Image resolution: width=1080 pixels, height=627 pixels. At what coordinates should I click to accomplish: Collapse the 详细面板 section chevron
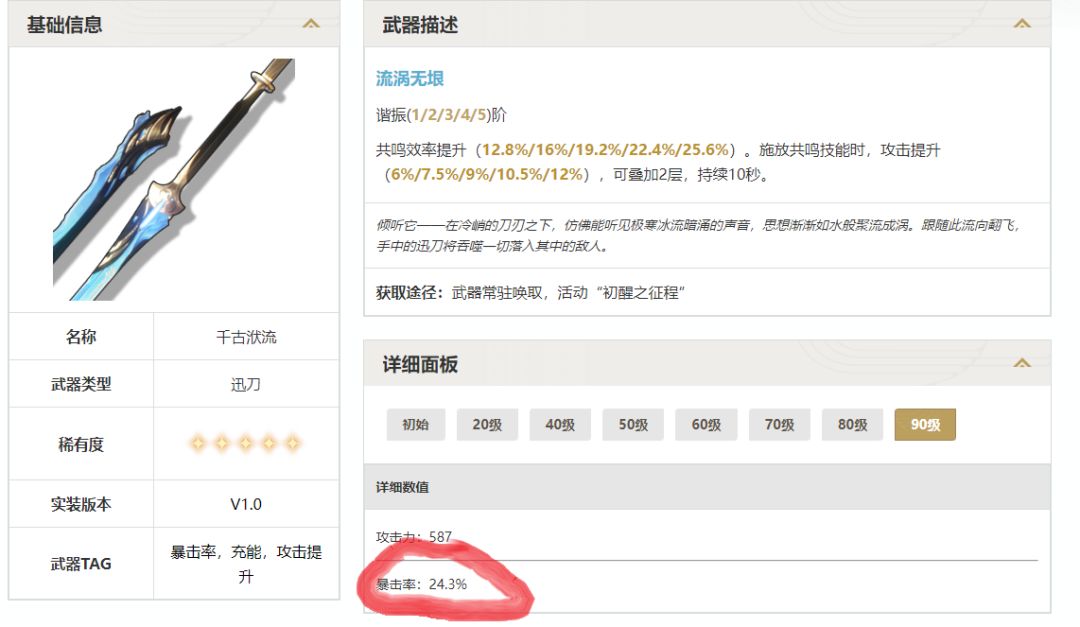point(1021,363)
